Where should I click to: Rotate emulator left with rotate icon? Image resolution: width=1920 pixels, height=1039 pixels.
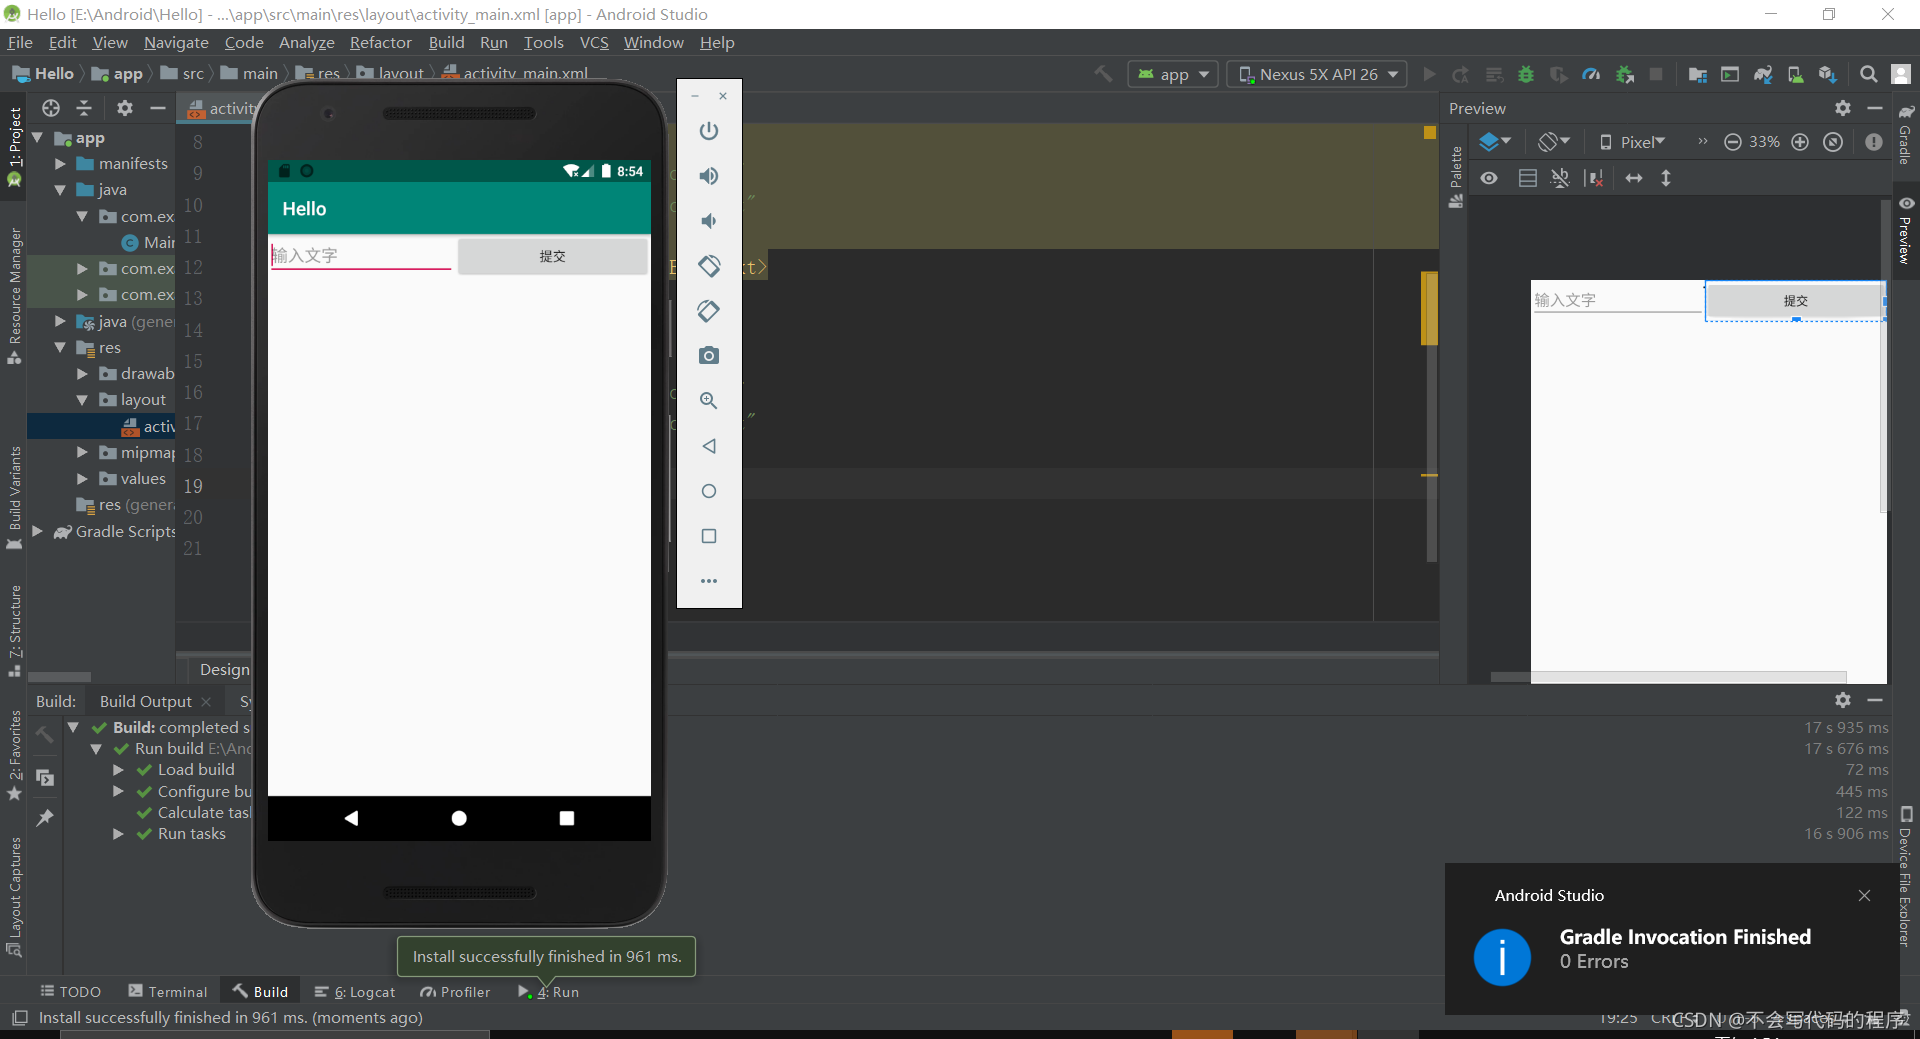coord(709,266)
